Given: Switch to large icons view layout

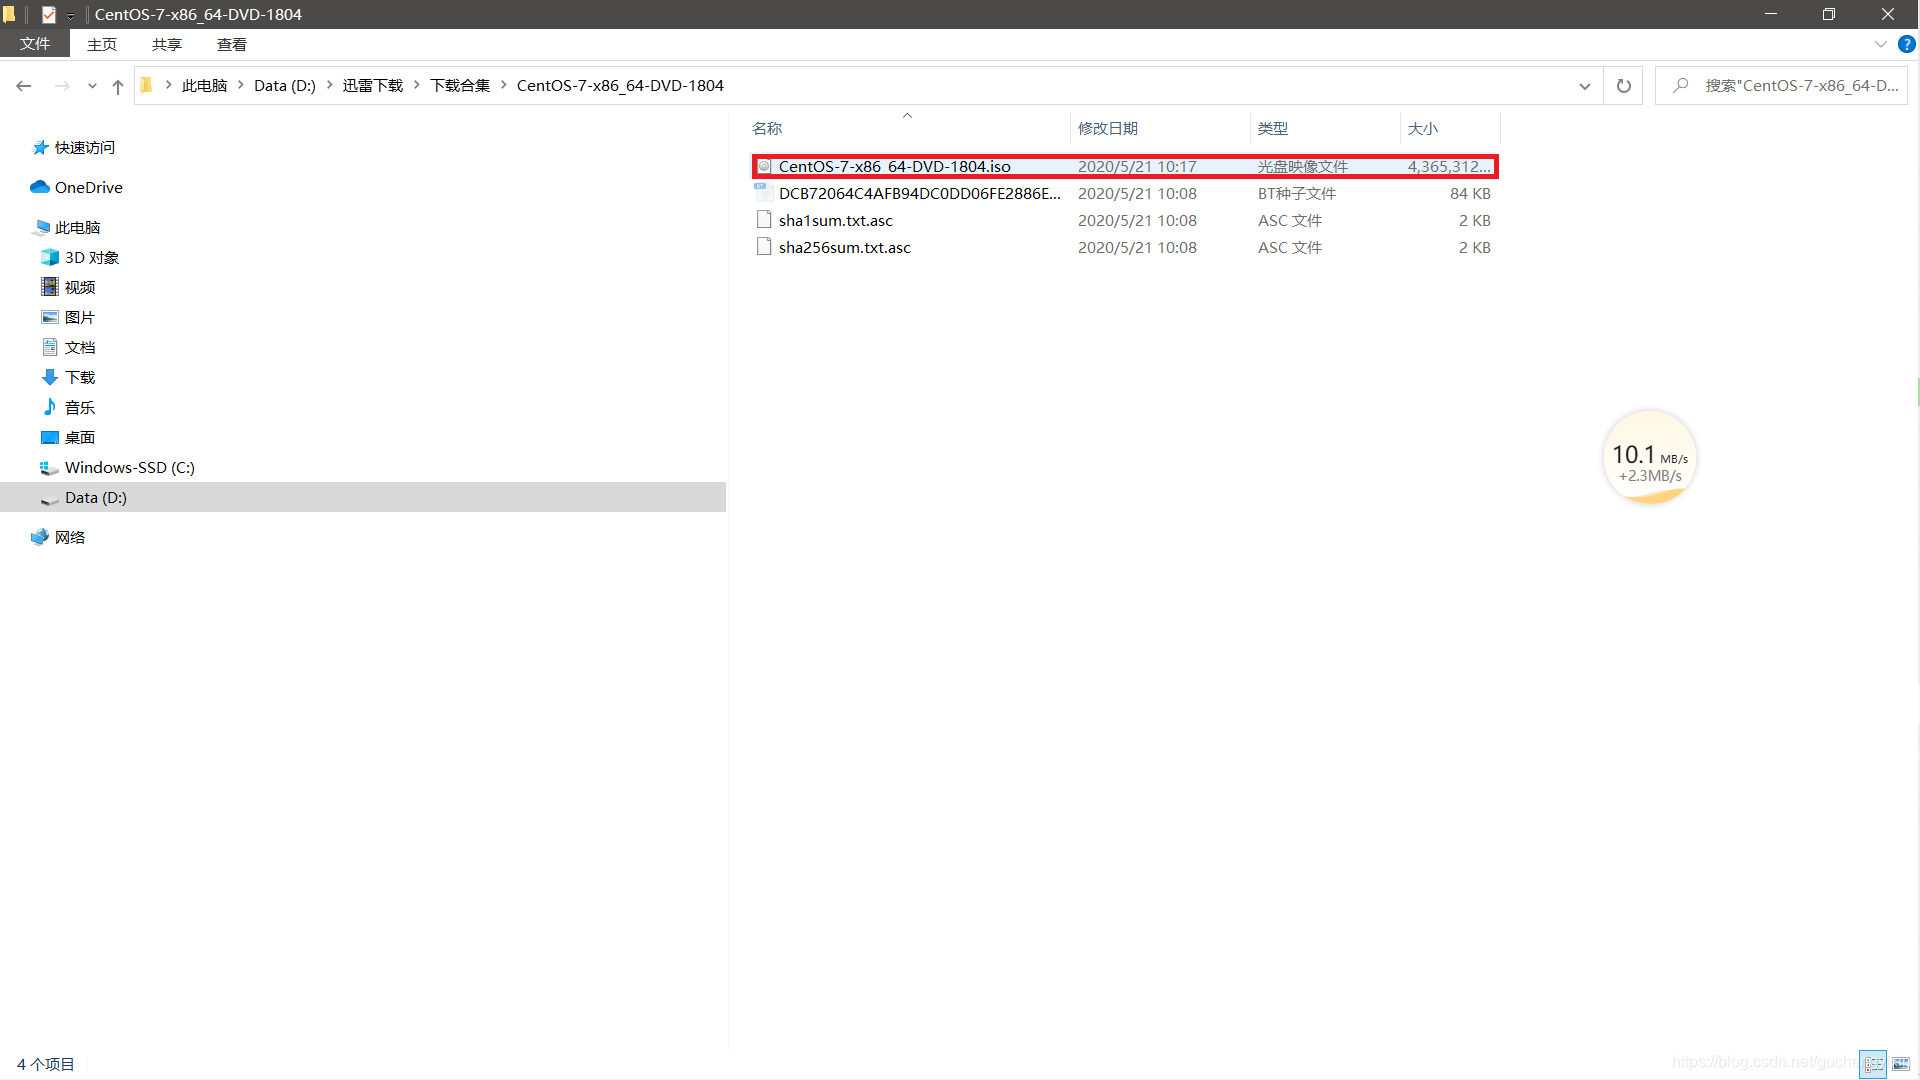Looking at the screenshot, I should click(1901, 1064).
